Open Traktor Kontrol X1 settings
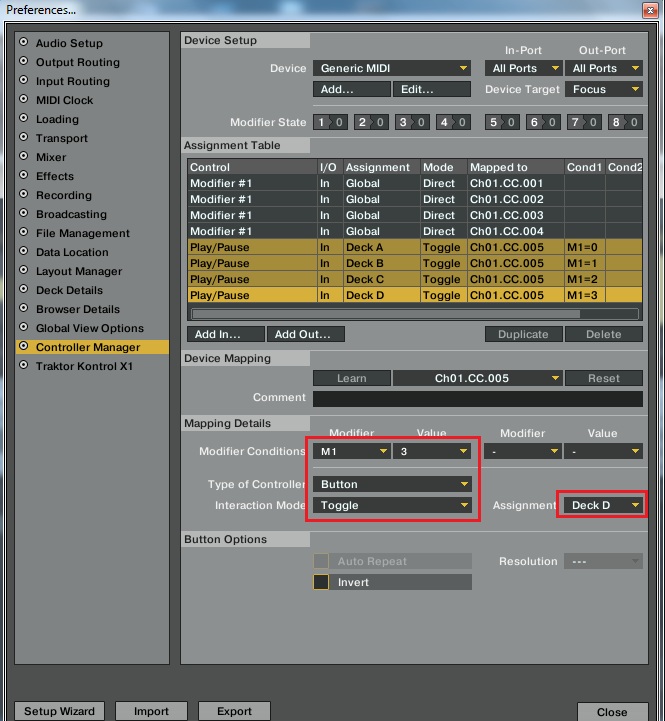Screen dimensions: 665x721 click(84, 366)
